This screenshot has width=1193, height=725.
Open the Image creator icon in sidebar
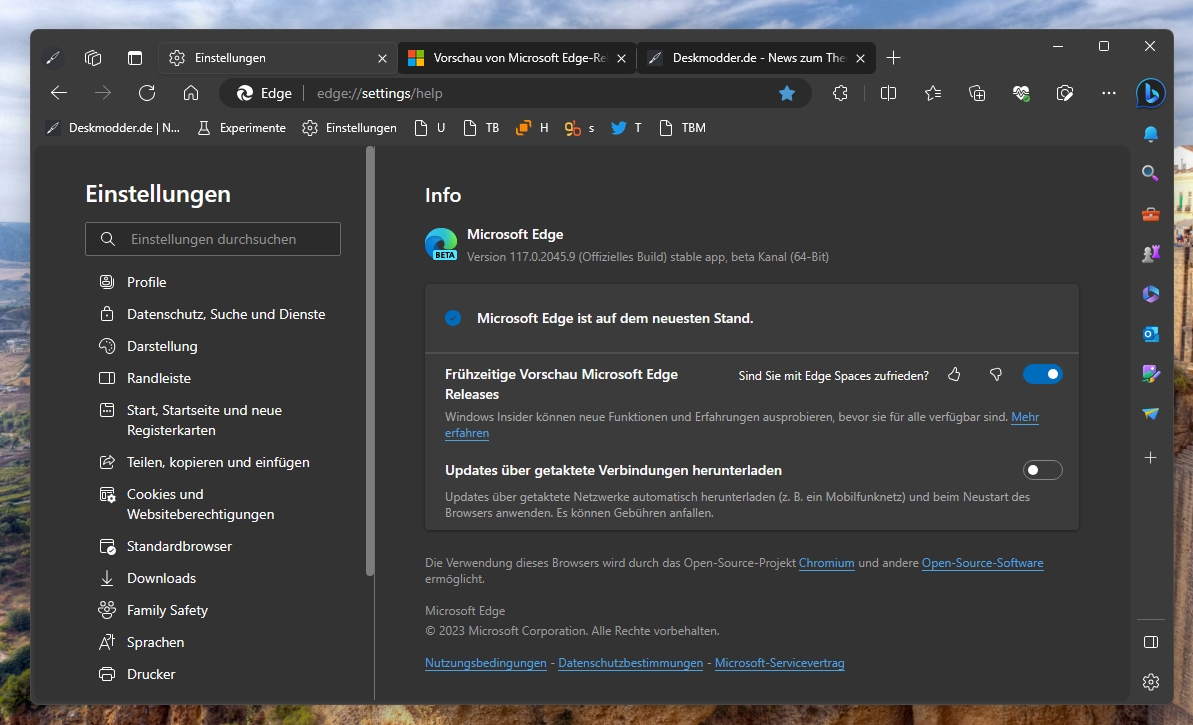click(x=1150, y=374)
